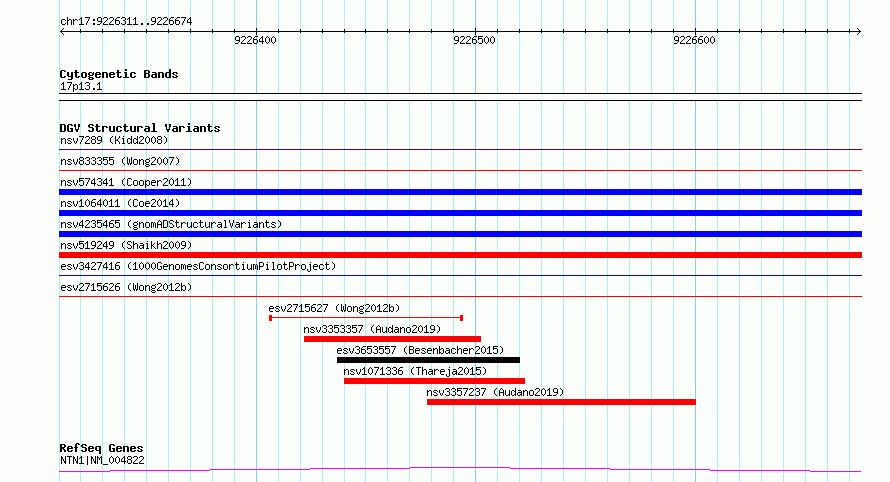
Task: Click the thin red line of esv2715626
Action: [460, 296]
